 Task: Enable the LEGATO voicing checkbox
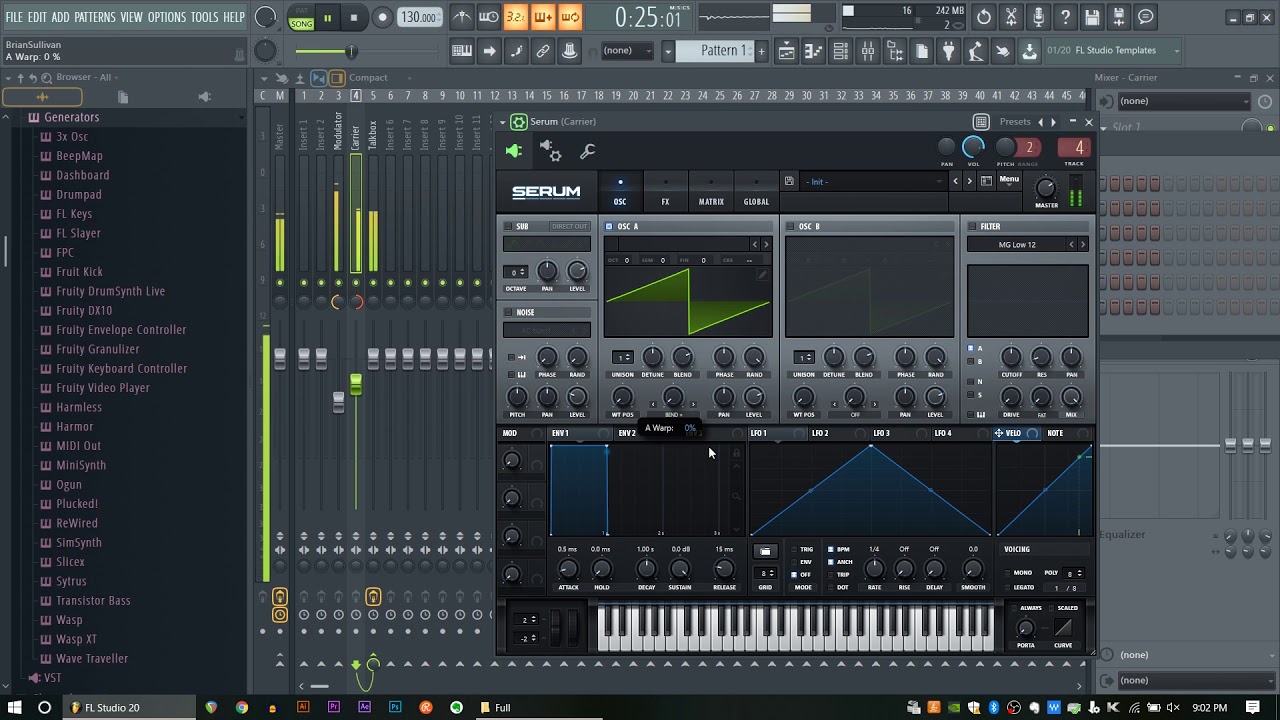point(1006,588)
